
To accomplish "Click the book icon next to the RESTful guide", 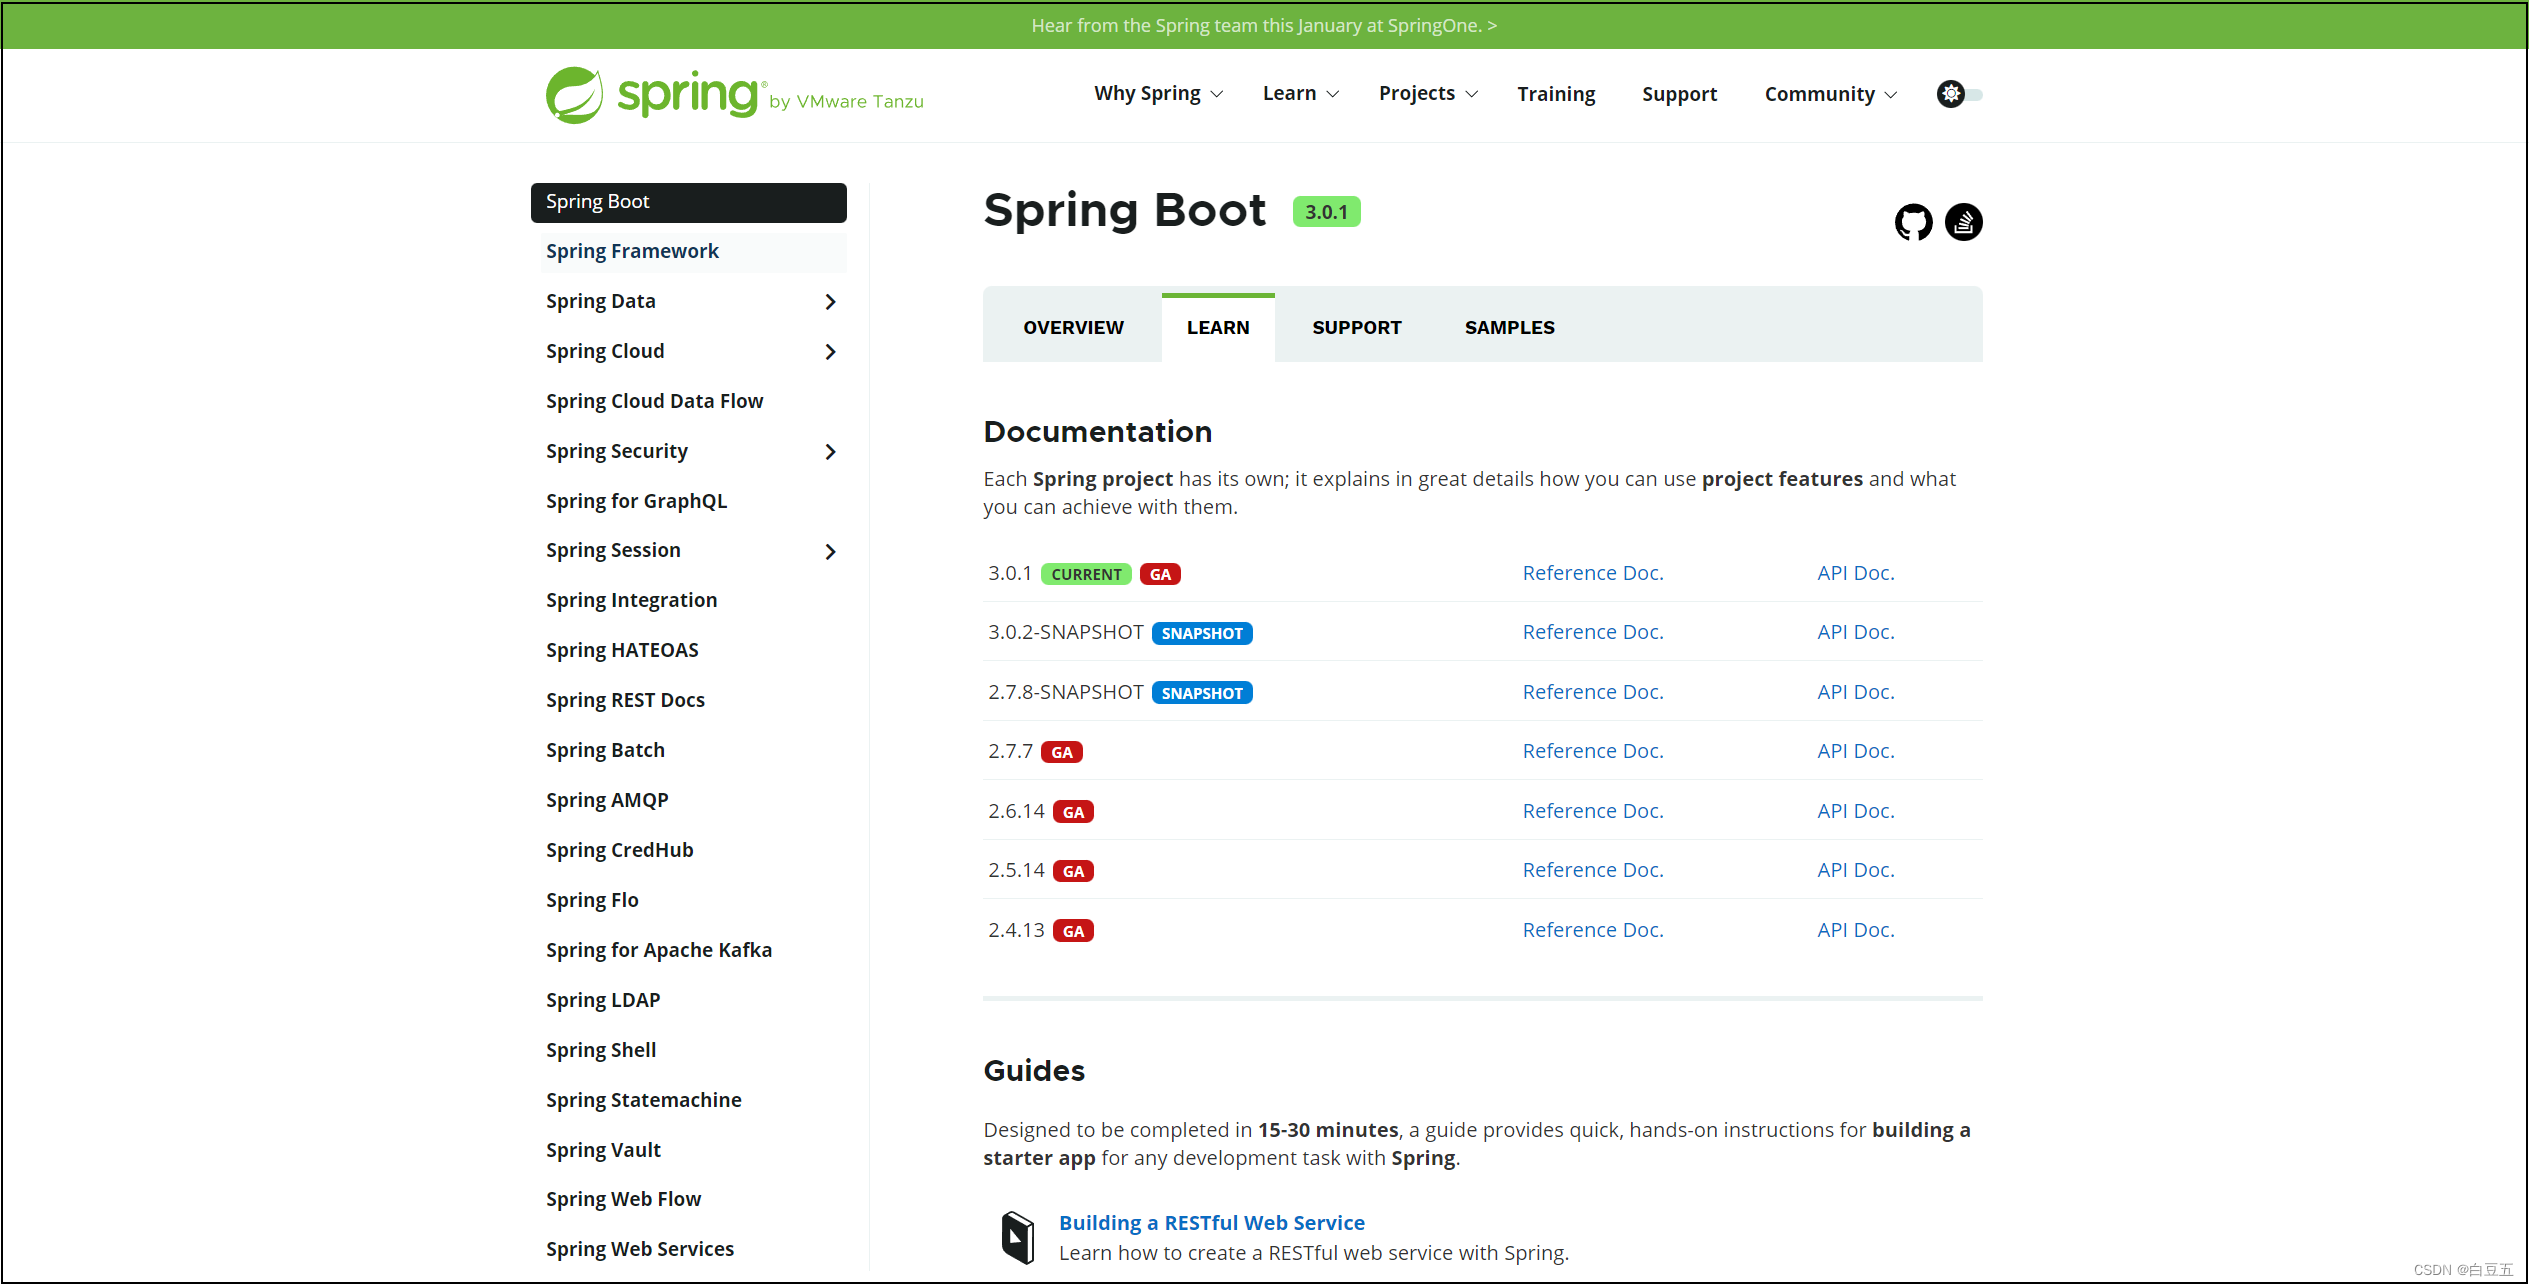I will (1016, 1237).
